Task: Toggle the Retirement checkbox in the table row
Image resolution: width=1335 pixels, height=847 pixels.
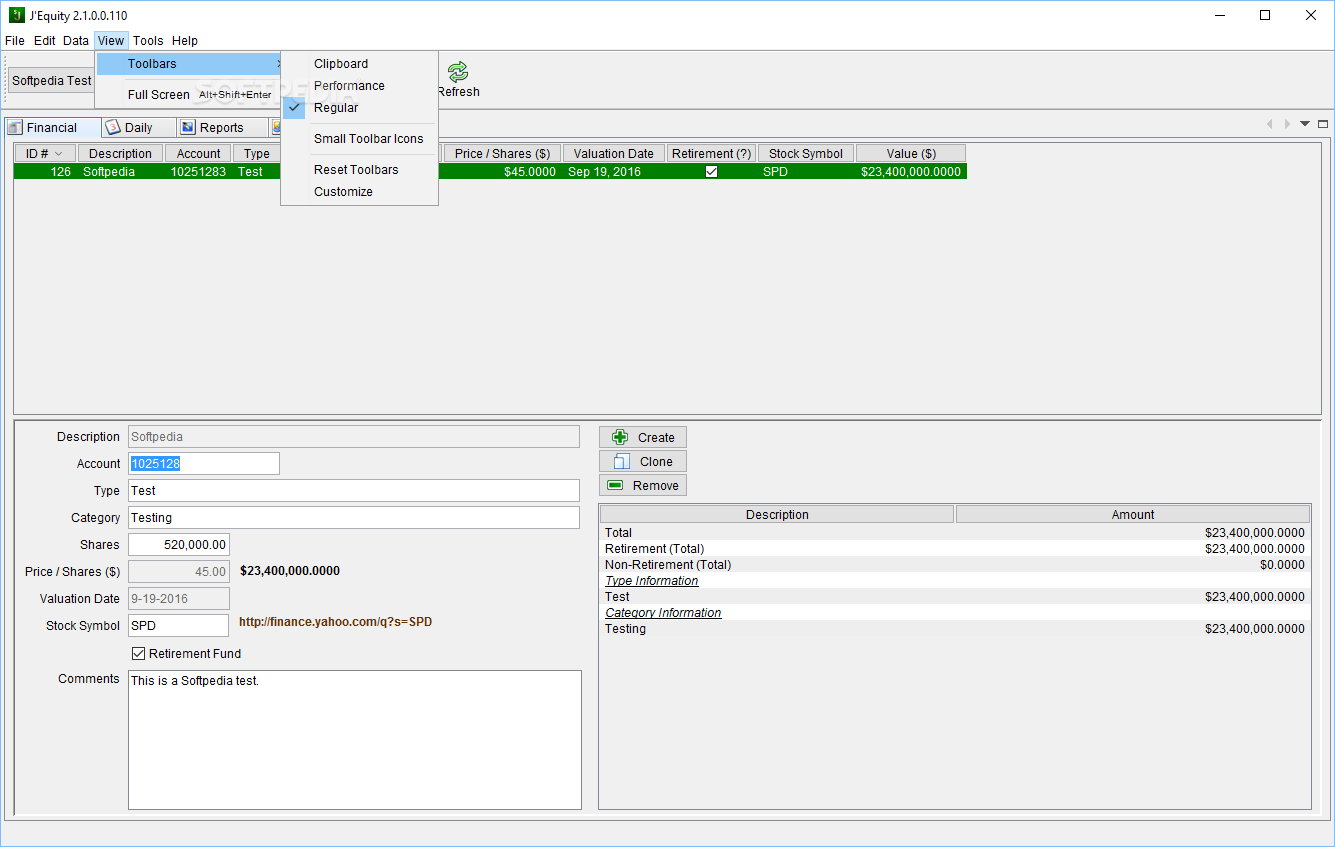Action: click(711, 171)
